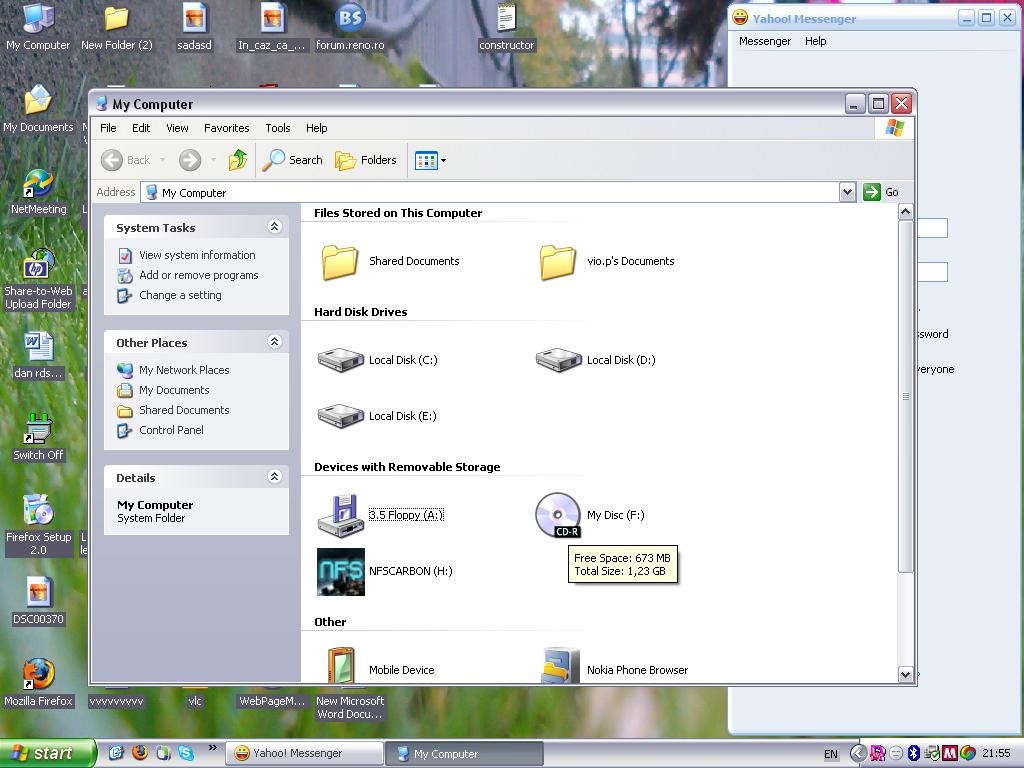This screenshot has width=1024, height=768.
Task: Select the 3.5 Floppy (A:) drive icon
Action: [x=340, y=515]
